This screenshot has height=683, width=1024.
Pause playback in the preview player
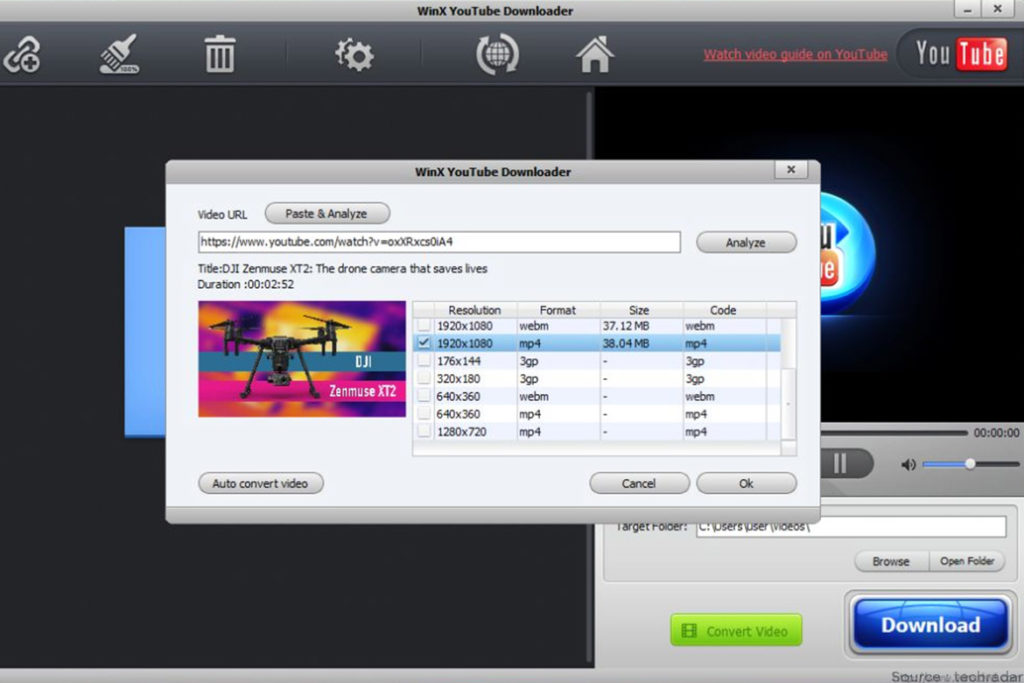(841, 464)
